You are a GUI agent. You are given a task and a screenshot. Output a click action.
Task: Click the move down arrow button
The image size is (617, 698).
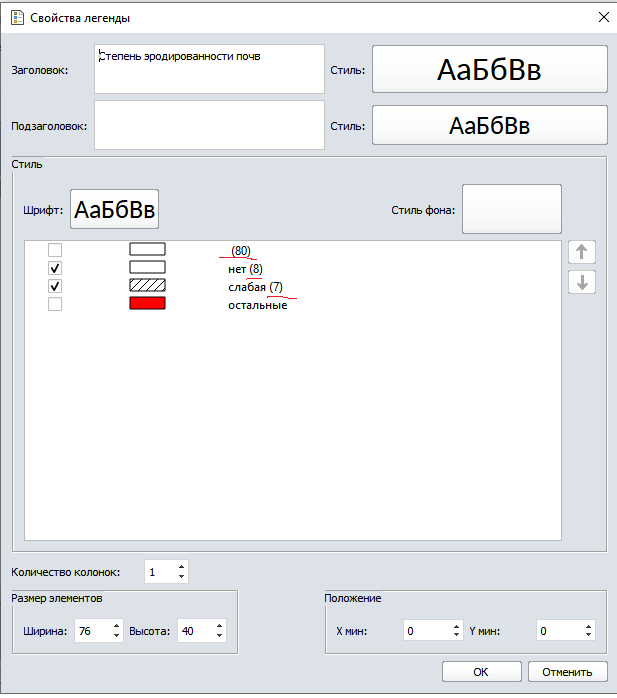[x=582, y=282]
